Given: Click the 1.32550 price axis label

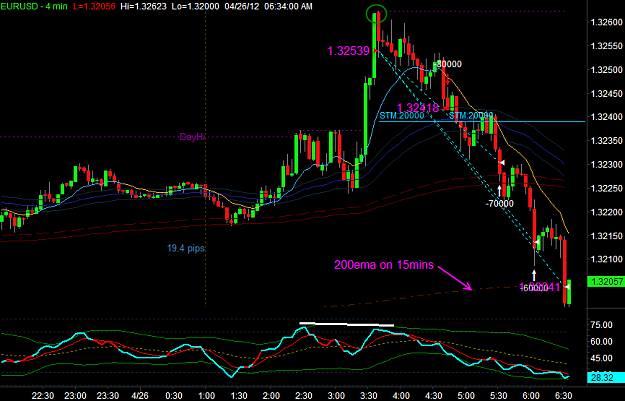Looking at the screenshot, I should pos(607,46).
